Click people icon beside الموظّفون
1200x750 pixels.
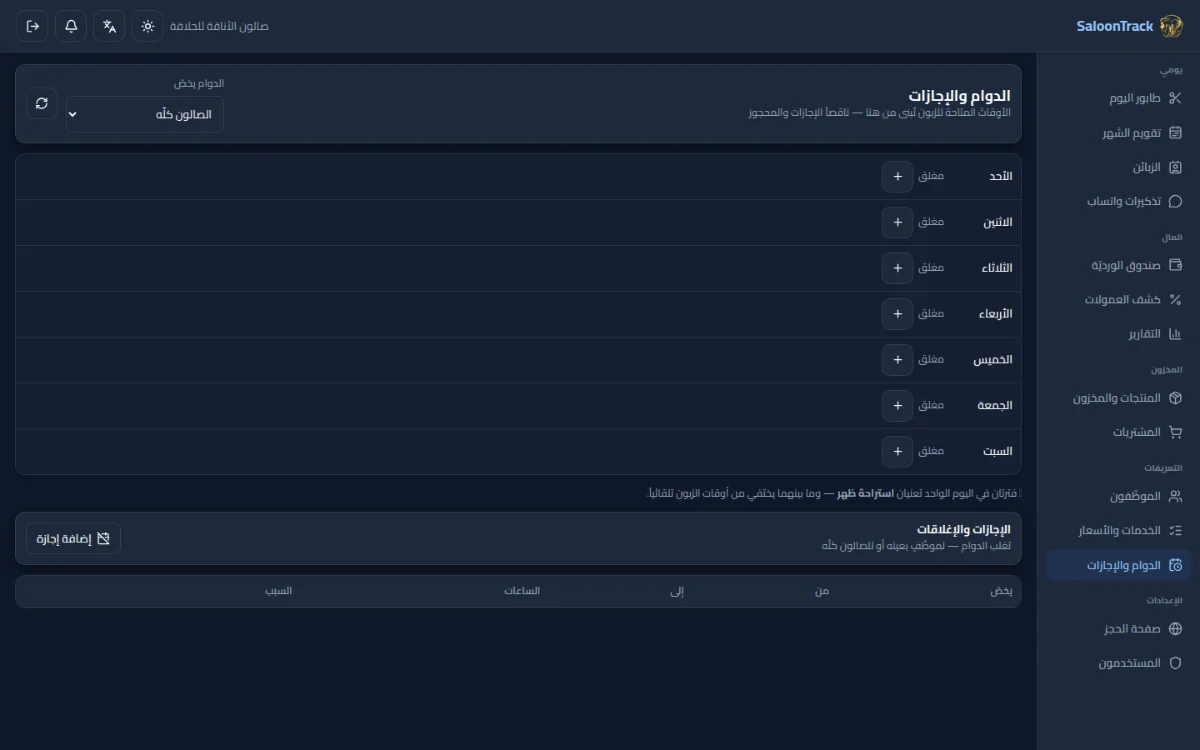point(1175,496)
